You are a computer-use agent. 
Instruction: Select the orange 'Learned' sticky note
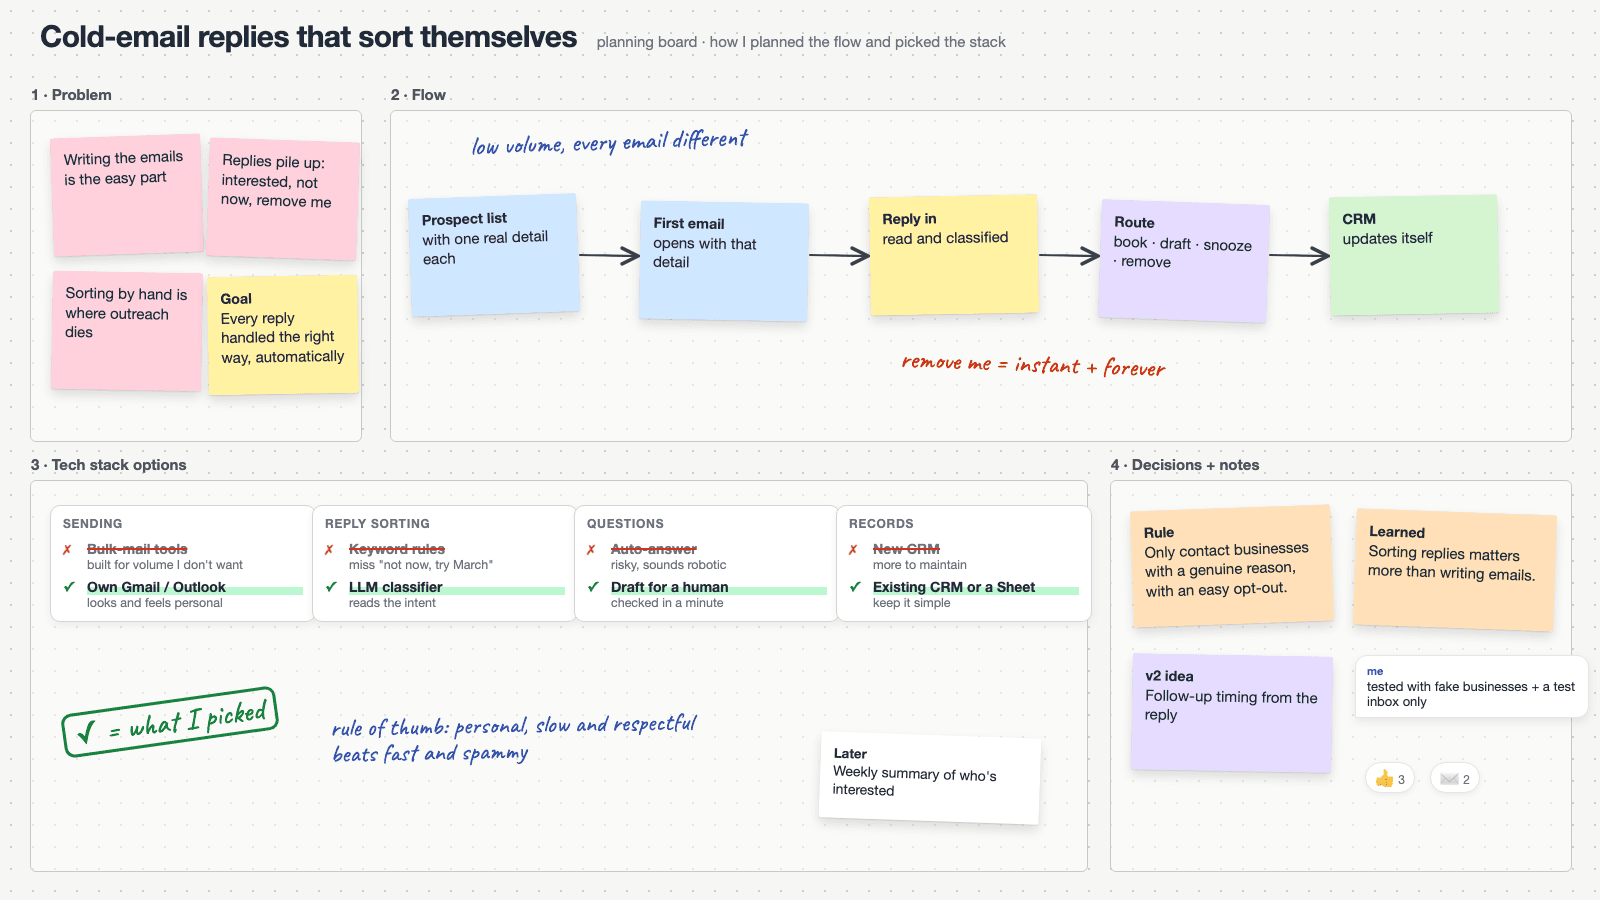coord(1455,570)
